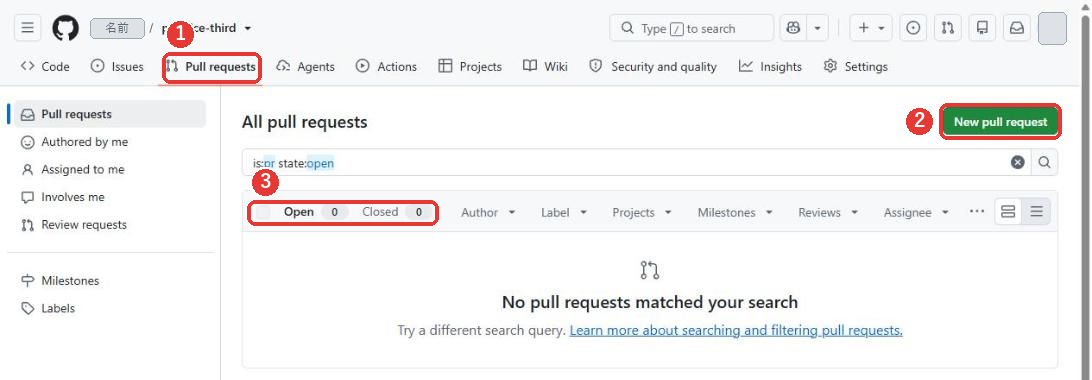The height and width of the screenshot is (380, 1092).
Task: Open the Projects tab
Action: 470,67
